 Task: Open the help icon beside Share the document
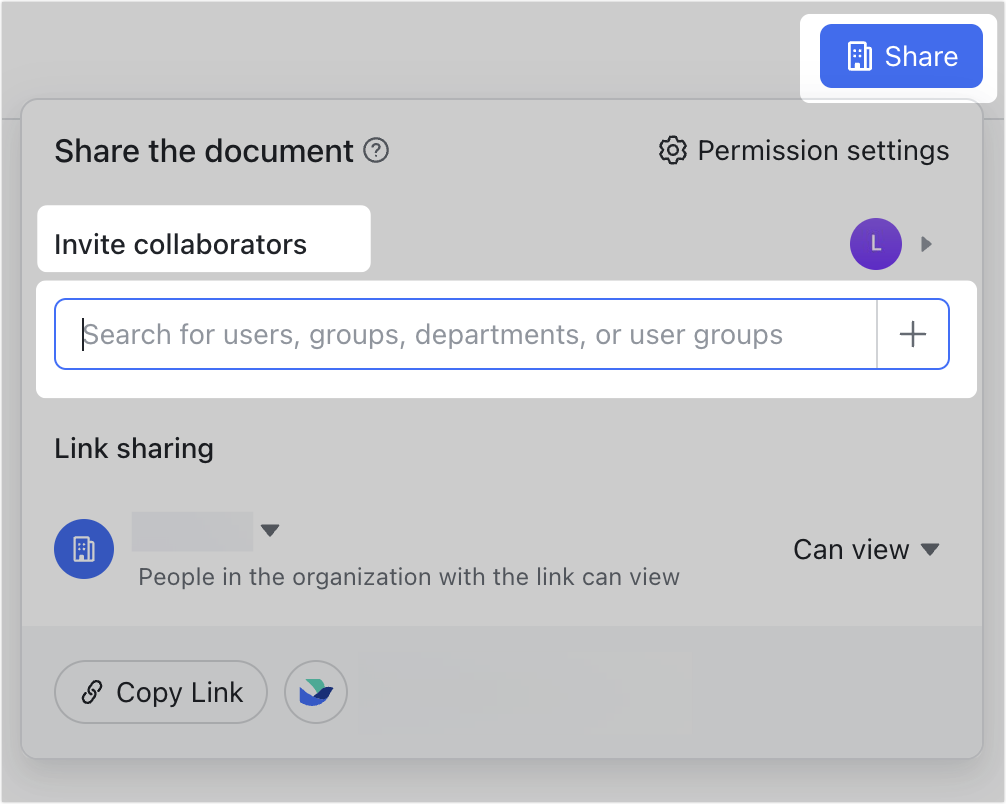point(376,151)
